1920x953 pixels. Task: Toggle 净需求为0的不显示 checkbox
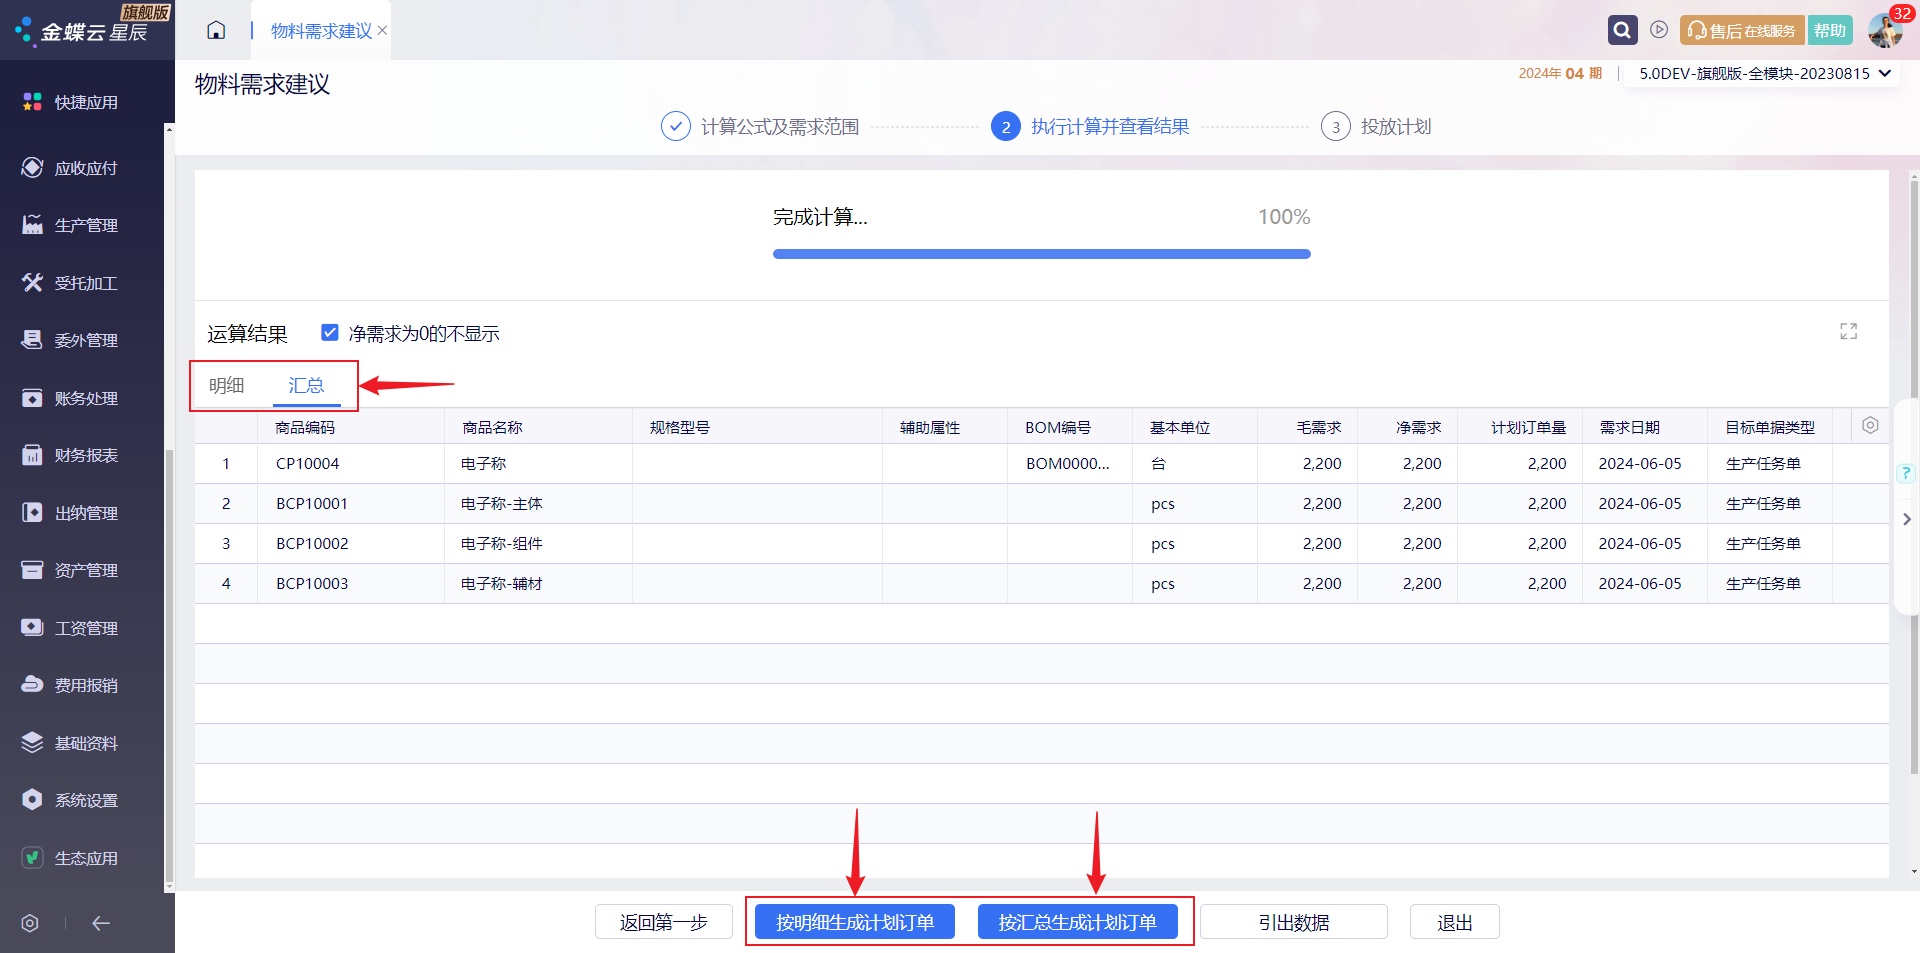tap(330, 332)
